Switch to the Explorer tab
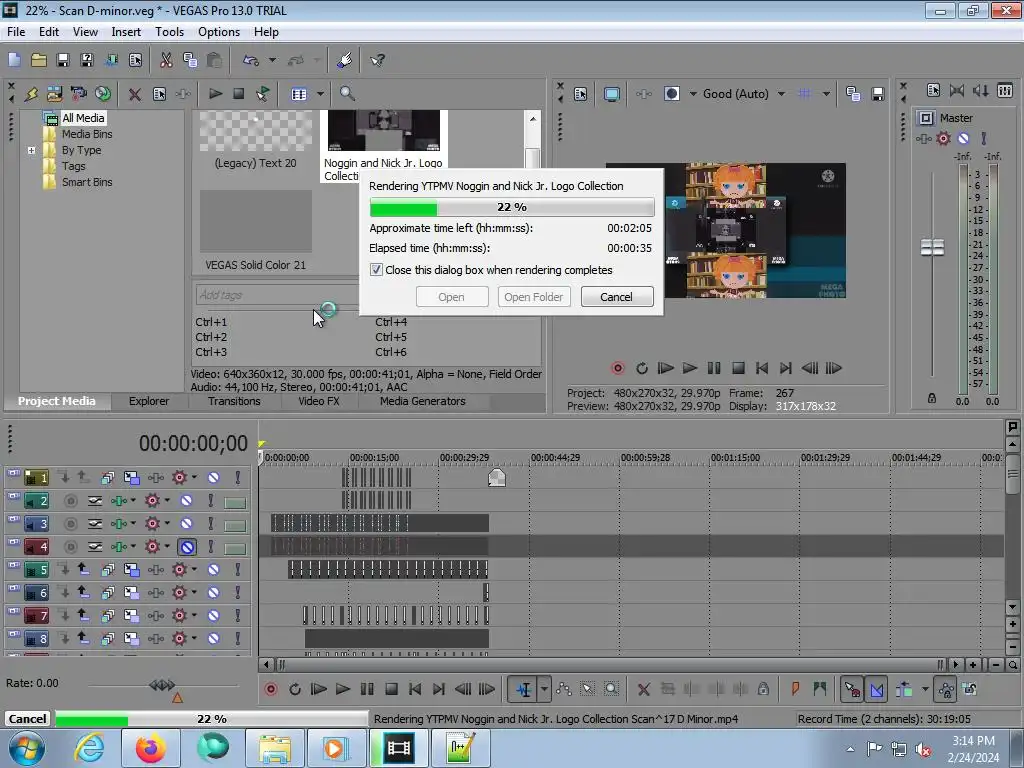This screenshot has height=768, width=1024. tap(149, 401)
